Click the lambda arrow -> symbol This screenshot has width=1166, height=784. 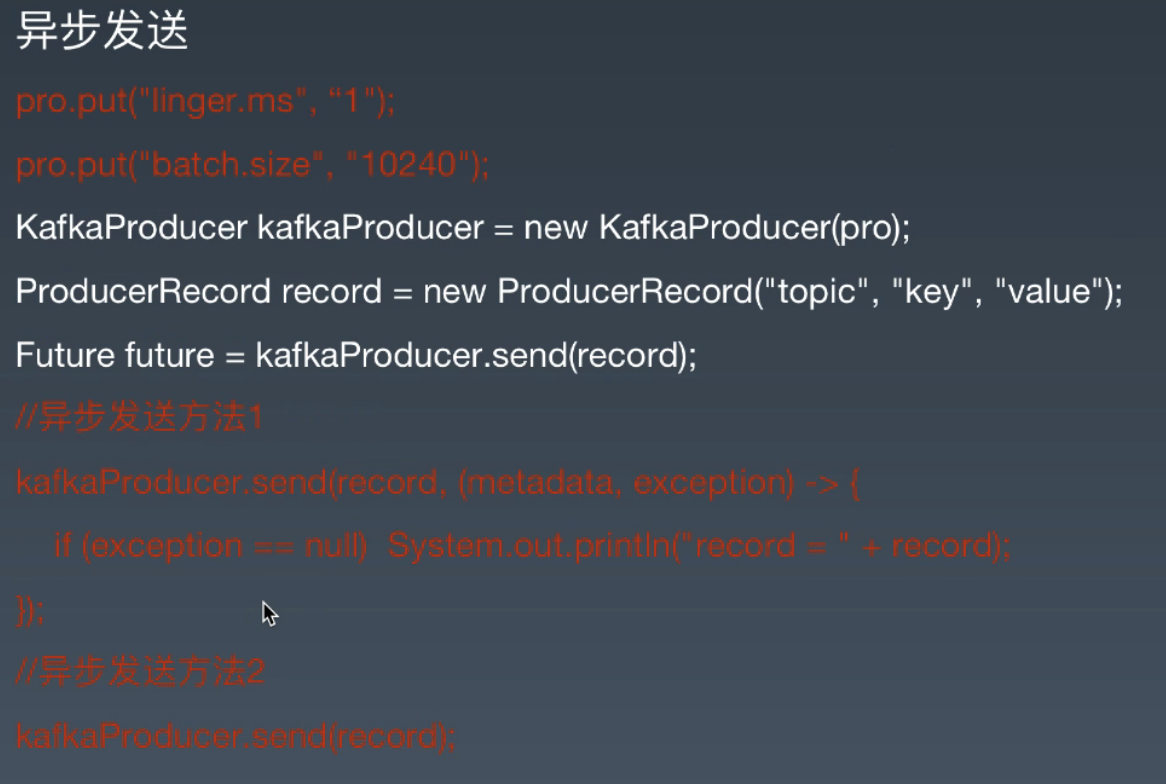(822, 483)
